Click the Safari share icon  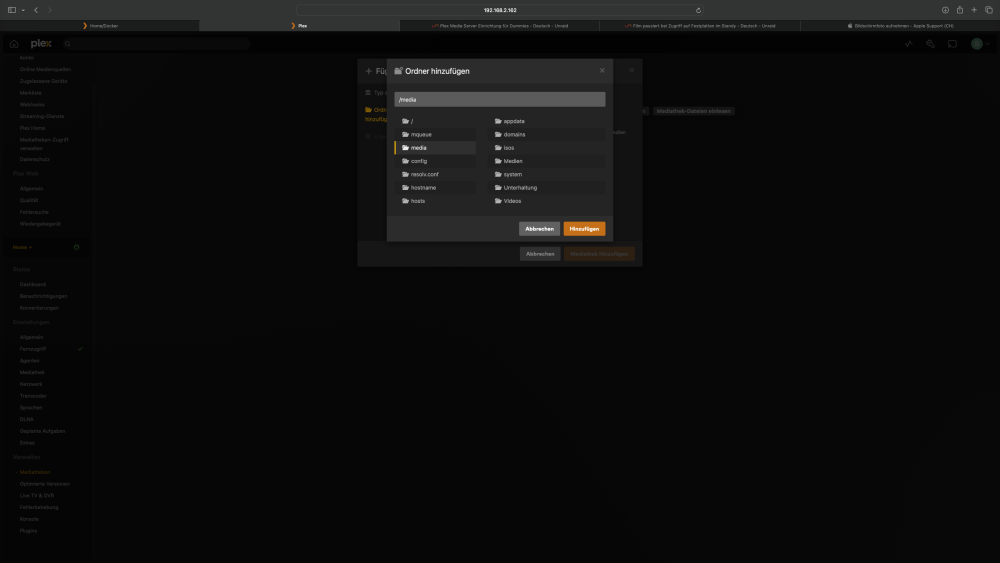pyautogui.click(x=960, y=10)
